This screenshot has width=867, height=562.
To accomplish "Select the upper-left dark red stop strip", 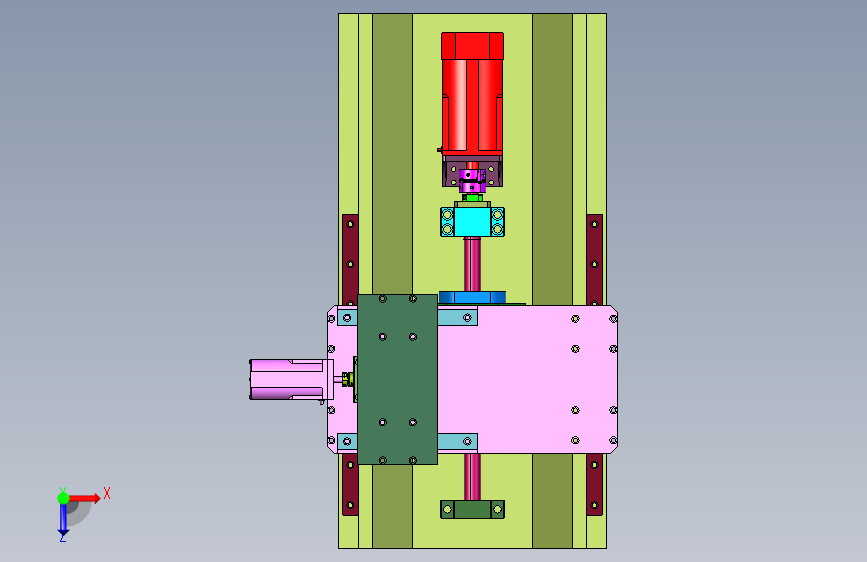I will click(x=350, y=259).
